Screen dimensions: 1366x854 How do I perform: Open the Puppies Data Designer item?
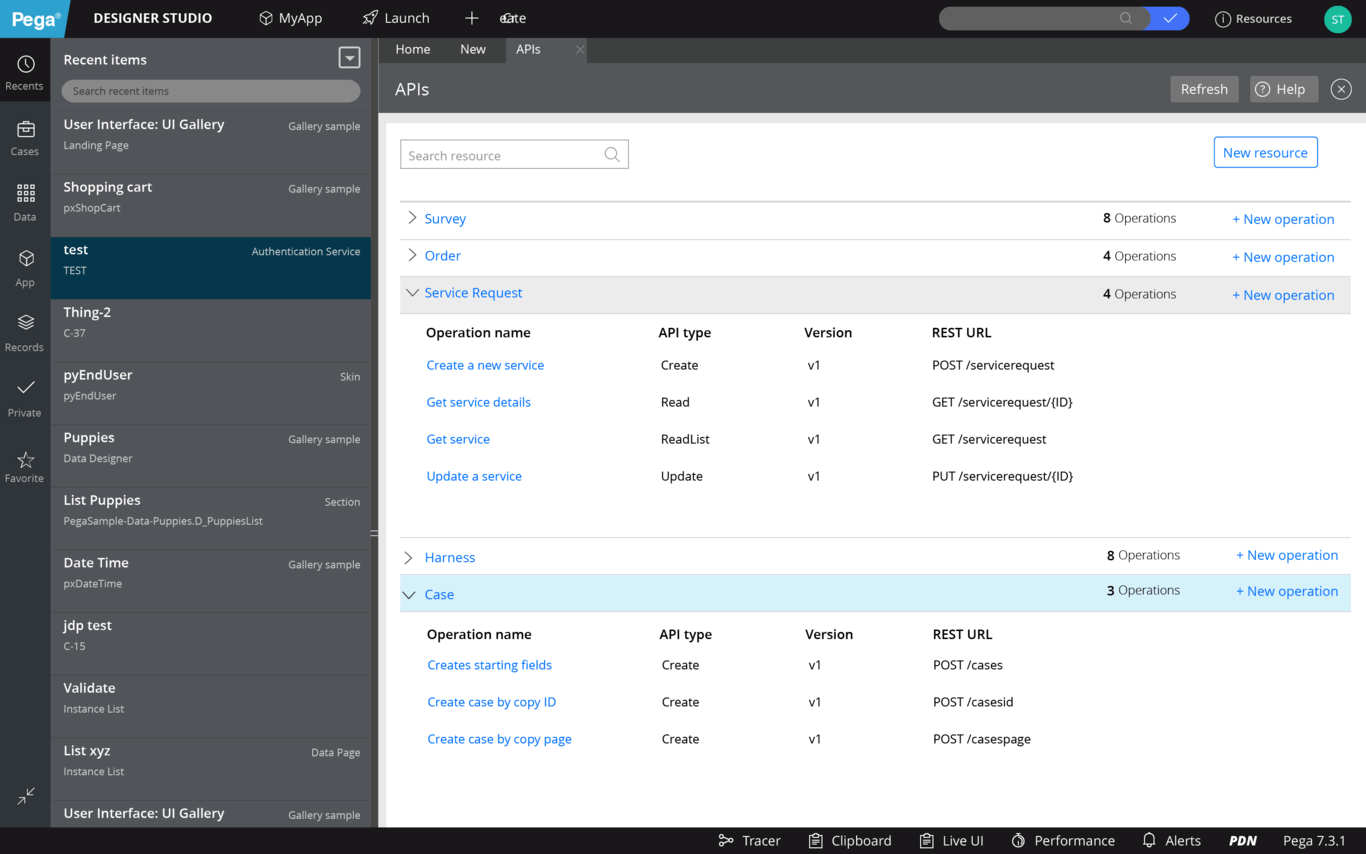(x=211, y=456)
